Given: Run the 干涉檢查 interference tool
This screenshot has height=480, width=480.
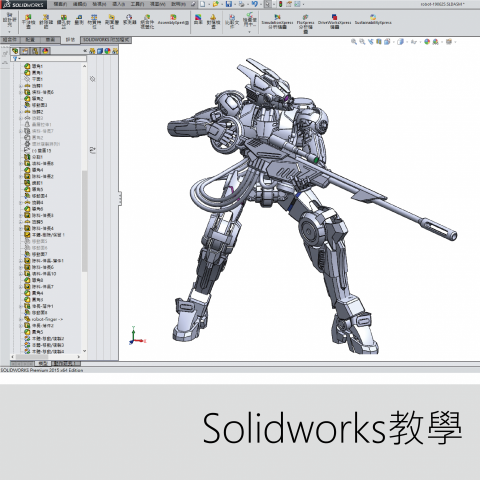Looking at the screenshot, I should pyautogui.click(x=28, y=21).
